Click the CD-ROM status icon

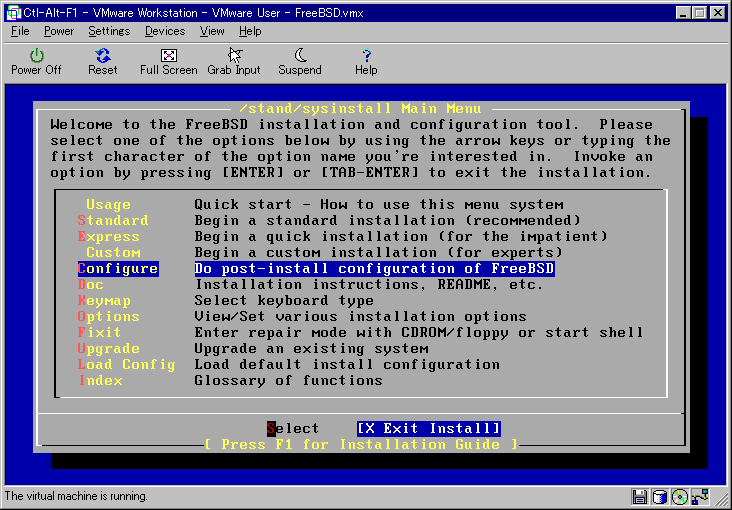(x=680, y=496)
